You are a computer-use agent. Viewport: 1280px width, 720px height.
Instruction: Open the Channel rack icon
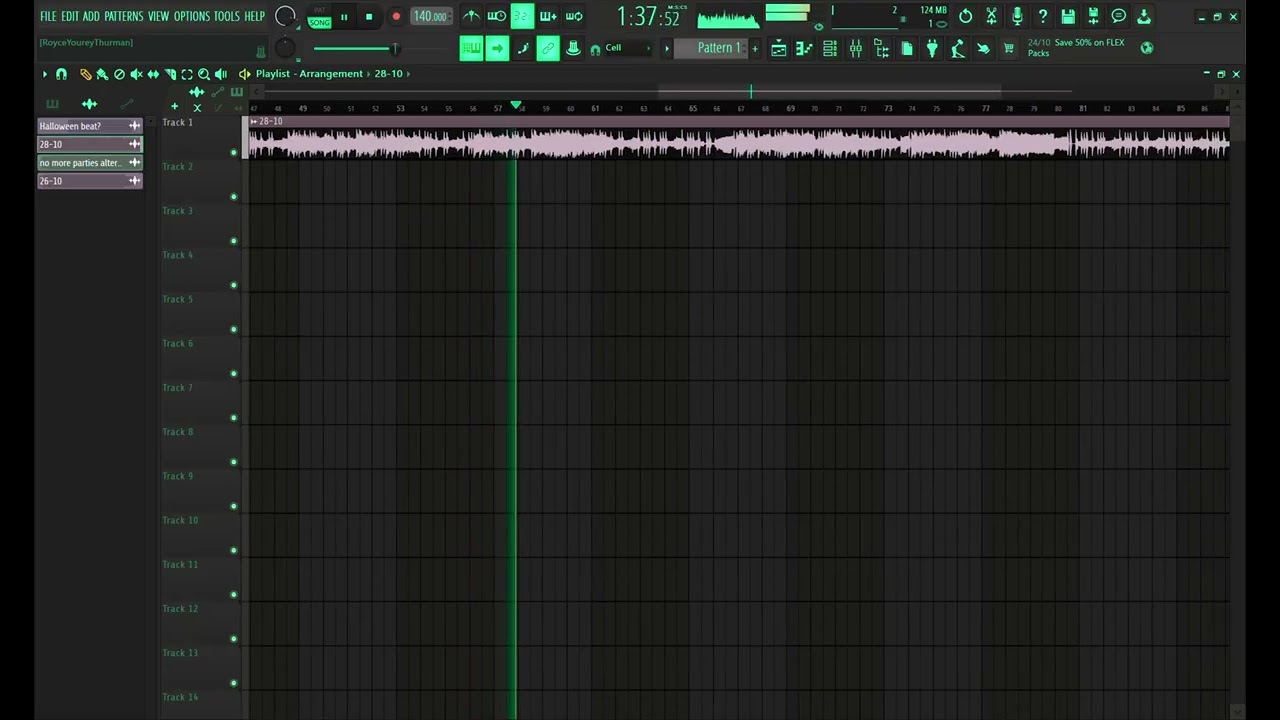point(830,48)
